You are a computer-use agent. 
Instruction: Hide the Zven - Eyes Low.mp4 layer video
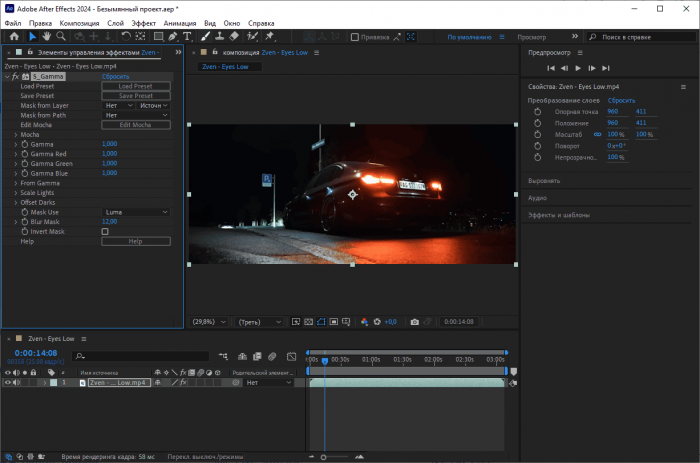click(x=8, y=382)
